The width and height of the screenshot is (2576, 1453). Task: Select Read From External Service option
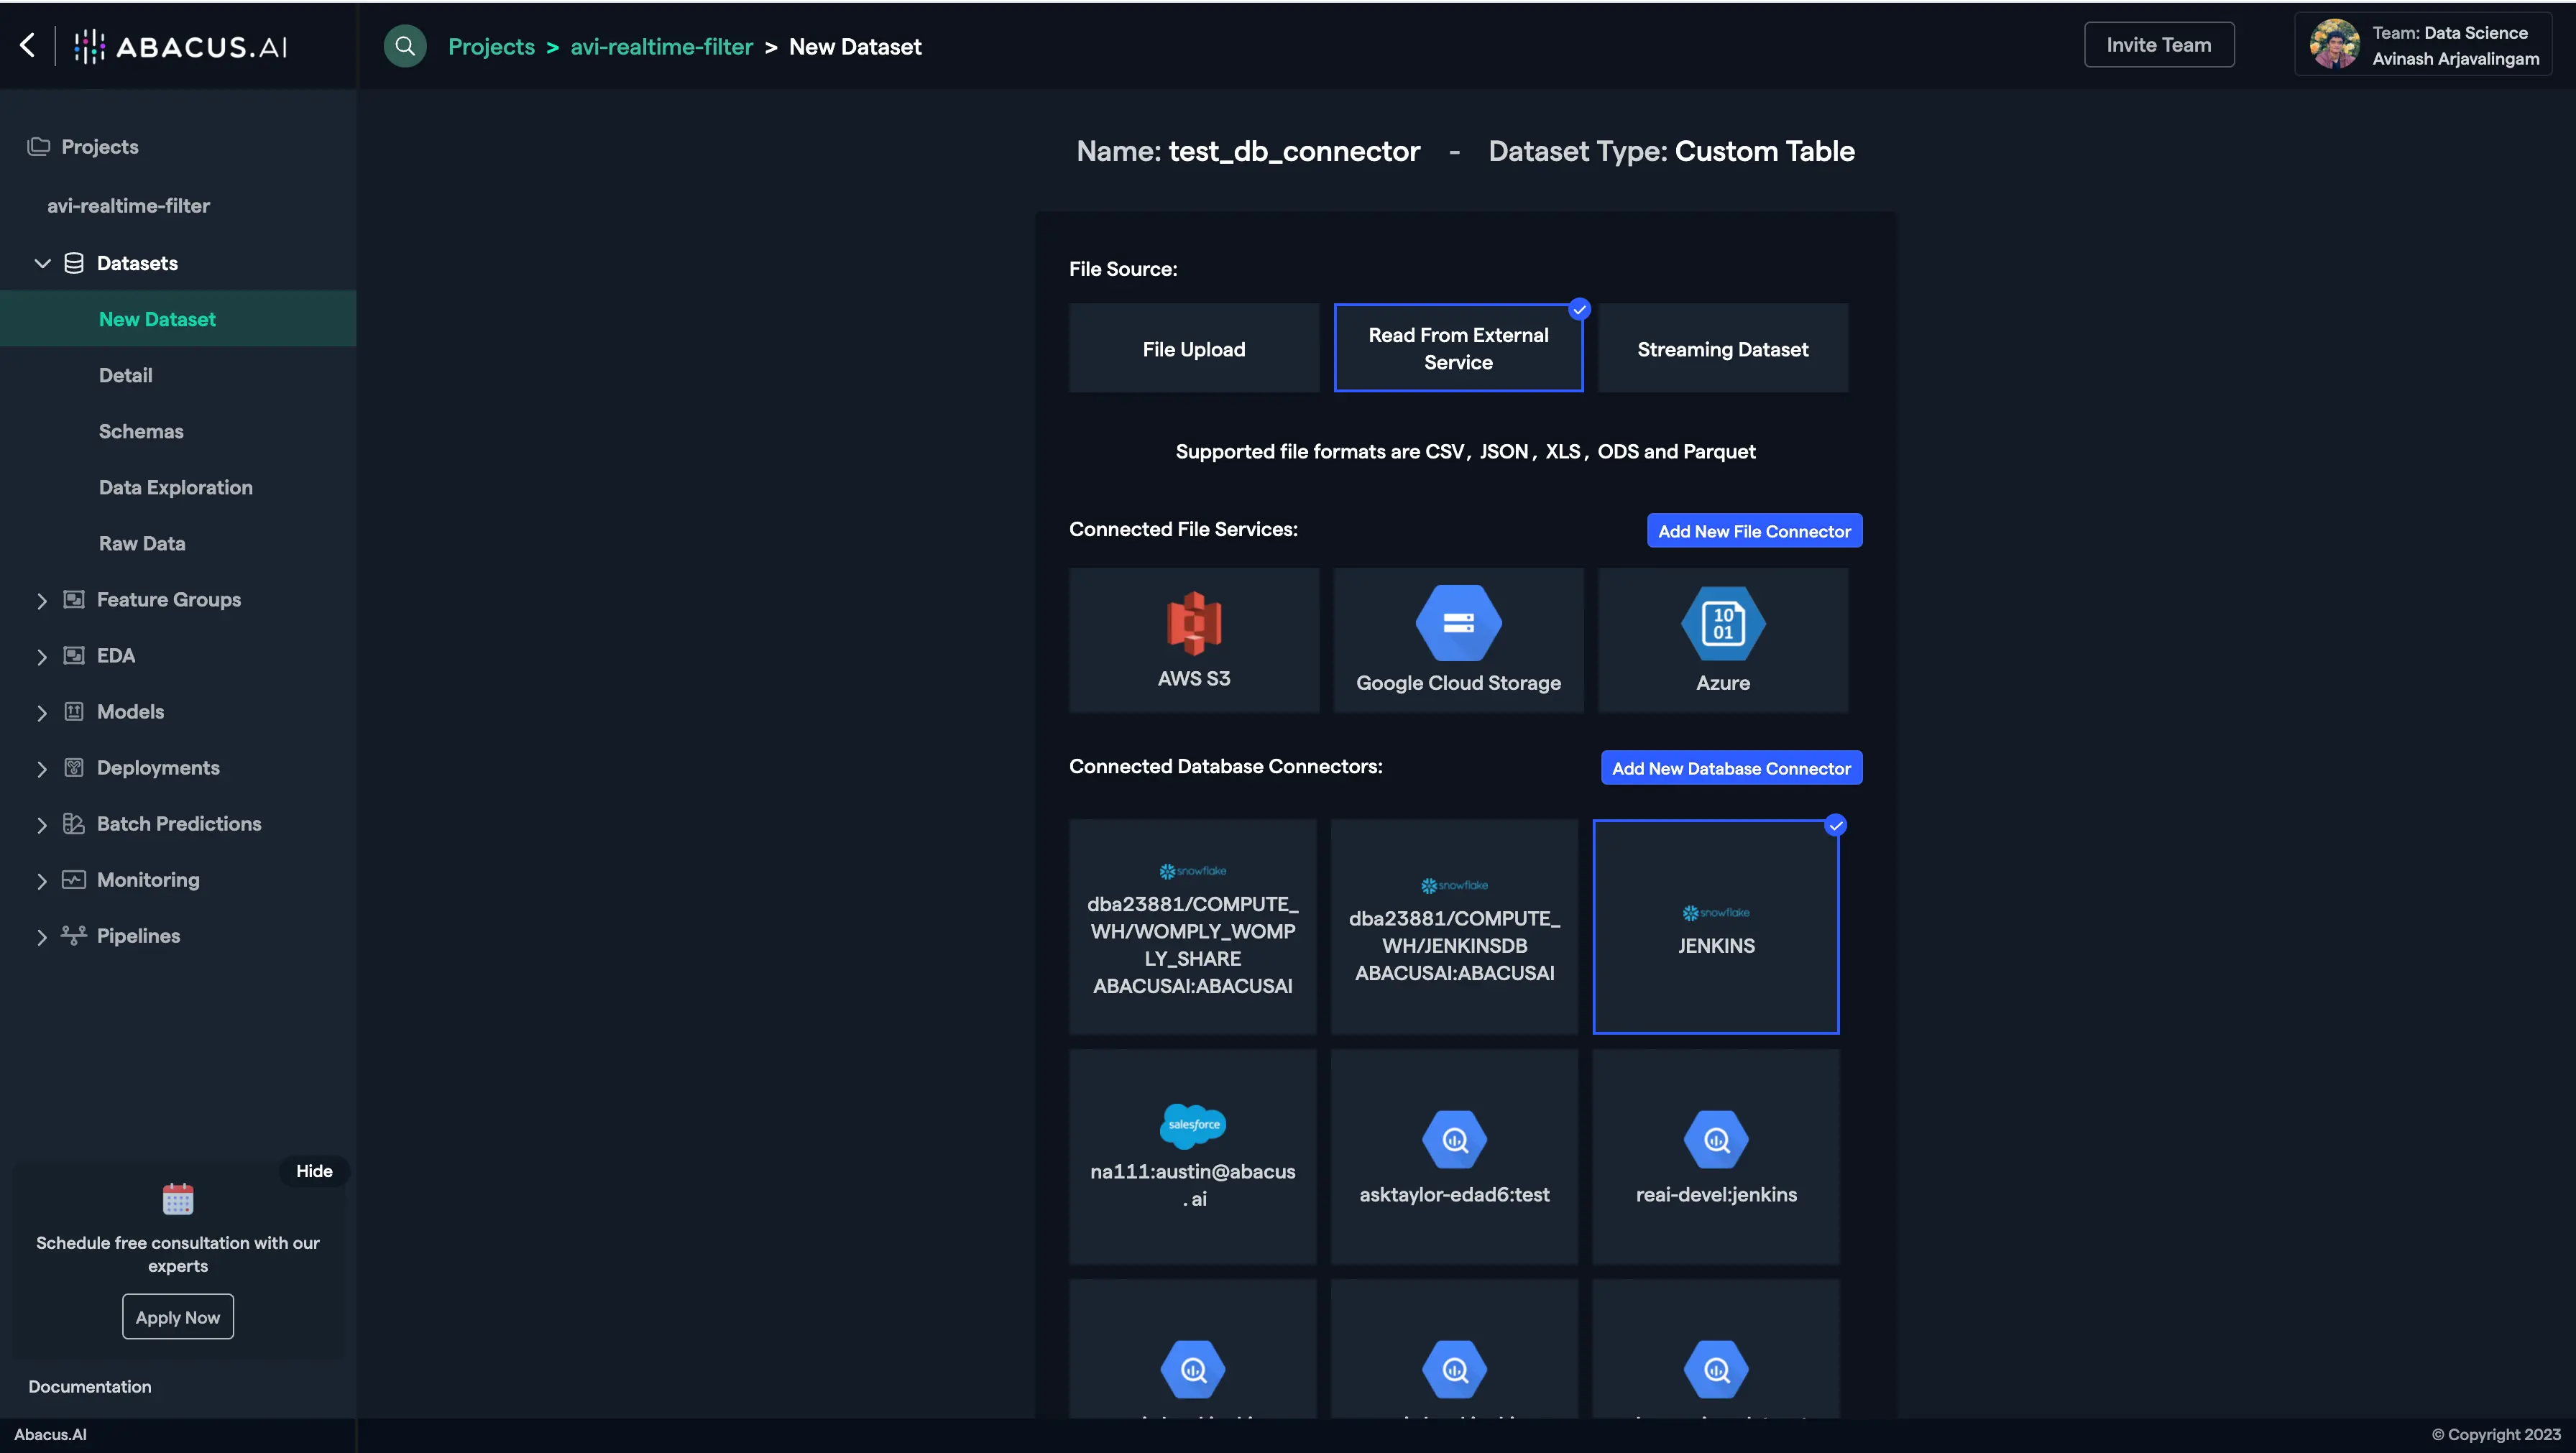[1458, 348]
